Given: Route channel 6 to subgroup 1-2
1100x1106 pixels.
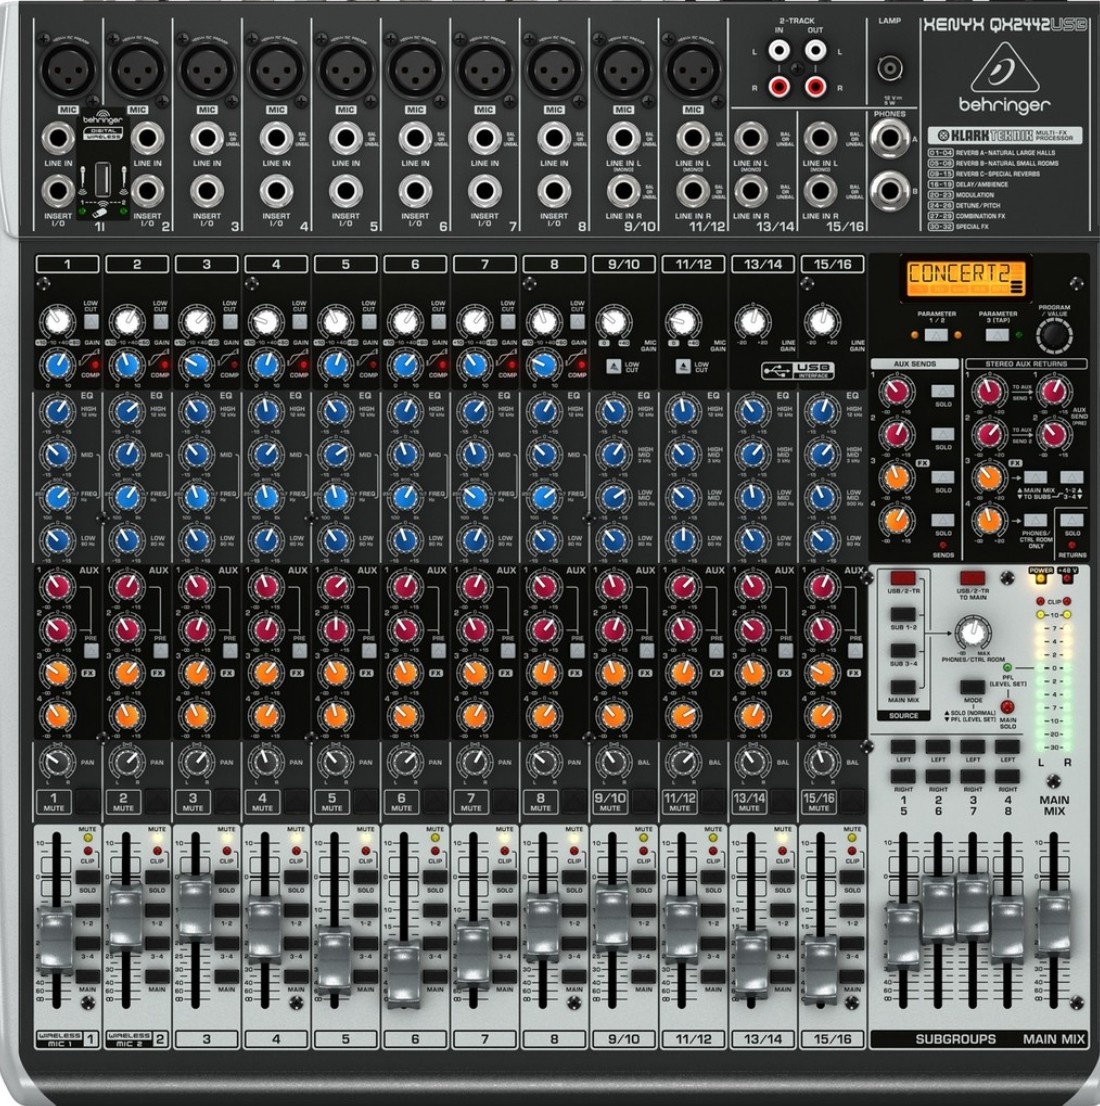Looking at the screenshot, I should point(435,910).
